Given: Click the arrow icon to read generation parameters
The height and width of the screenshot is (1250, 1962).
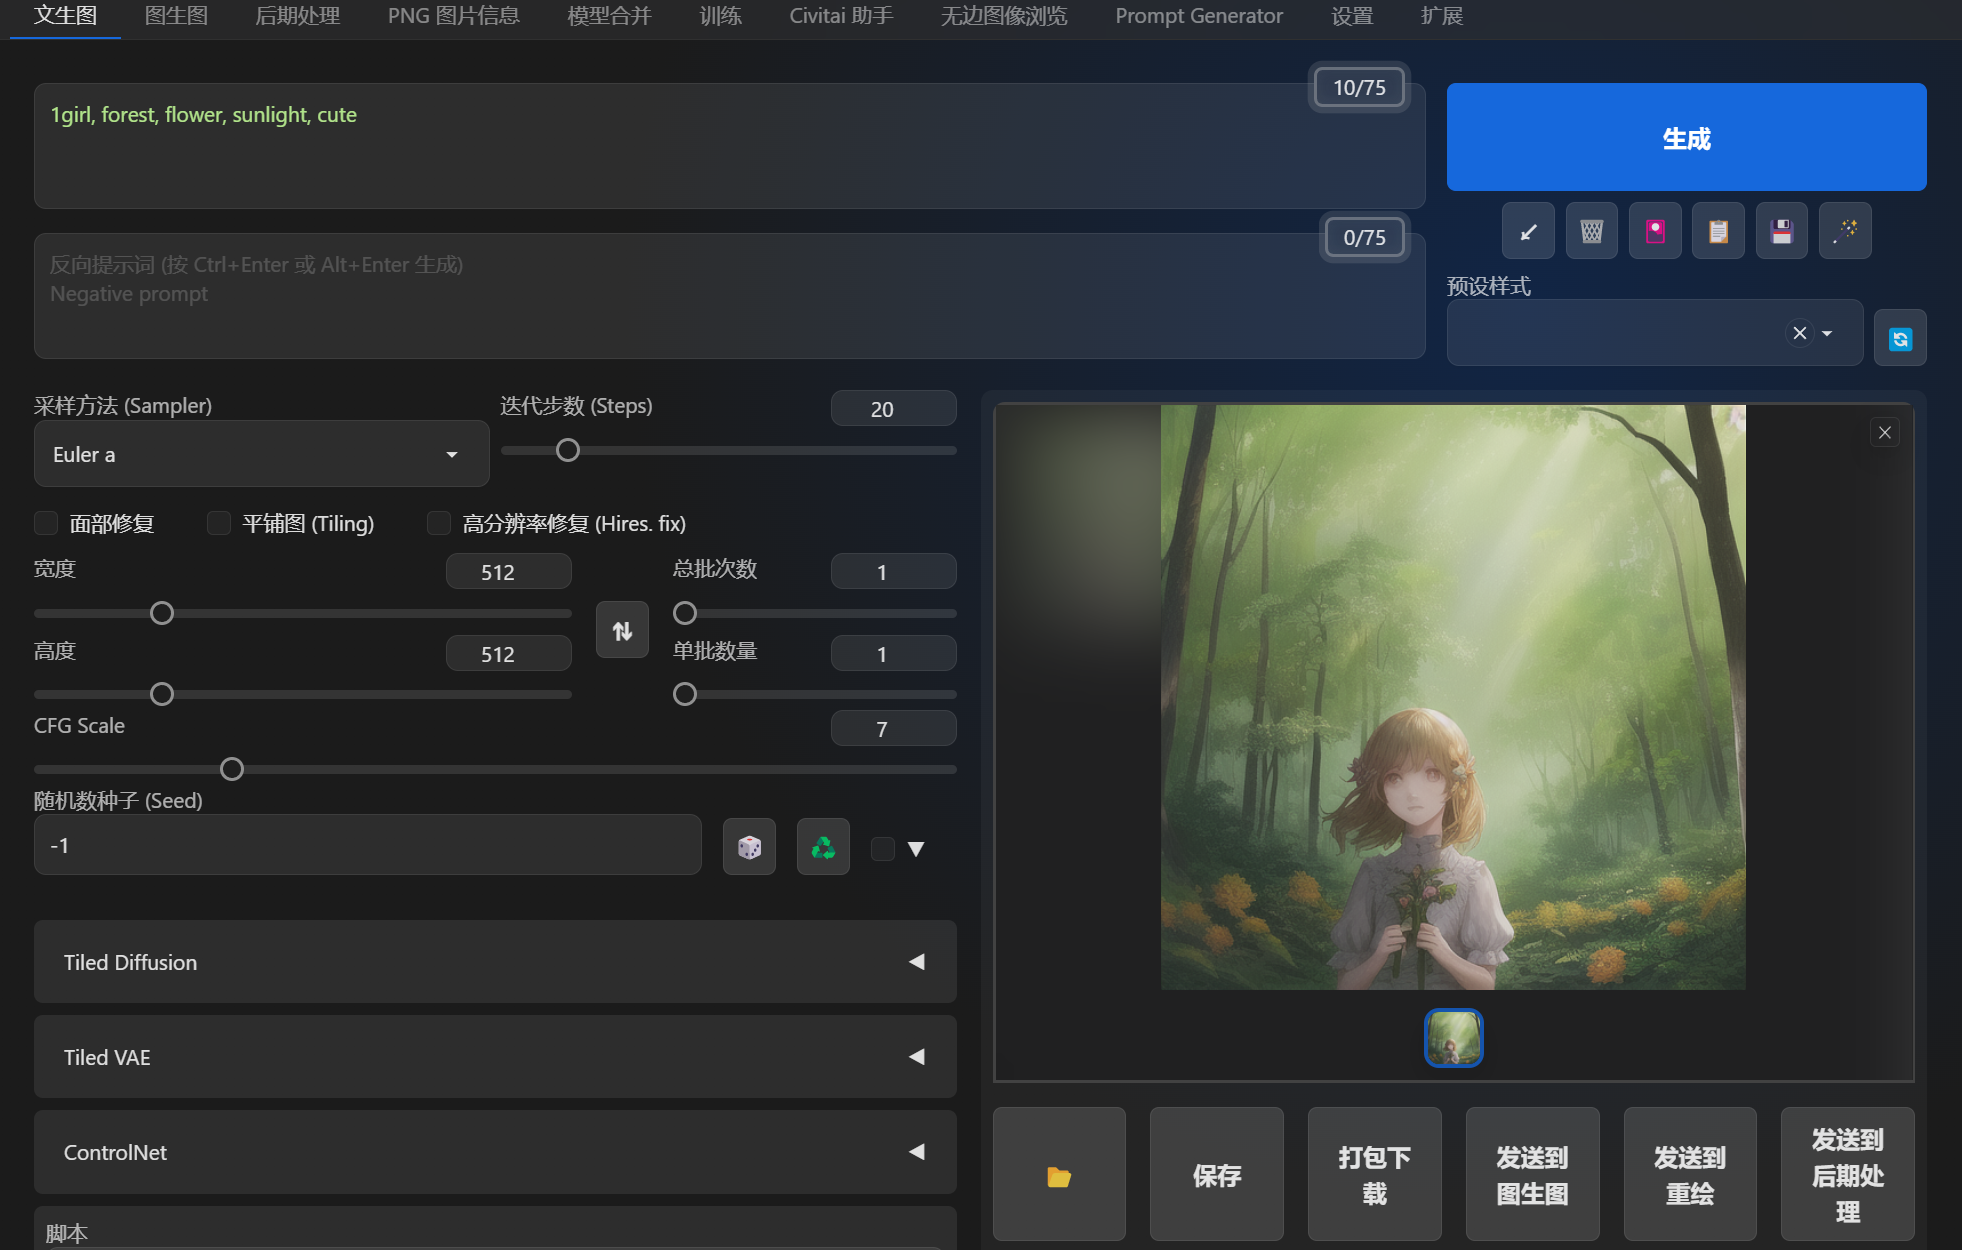Looking at the screenshot, I should click(x=1528, y=232).
